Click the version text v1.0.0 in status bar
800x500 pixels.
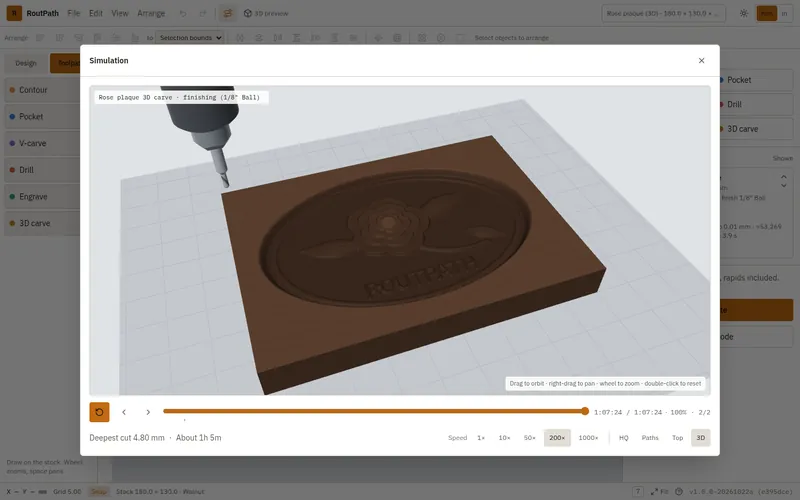[741, 492]
